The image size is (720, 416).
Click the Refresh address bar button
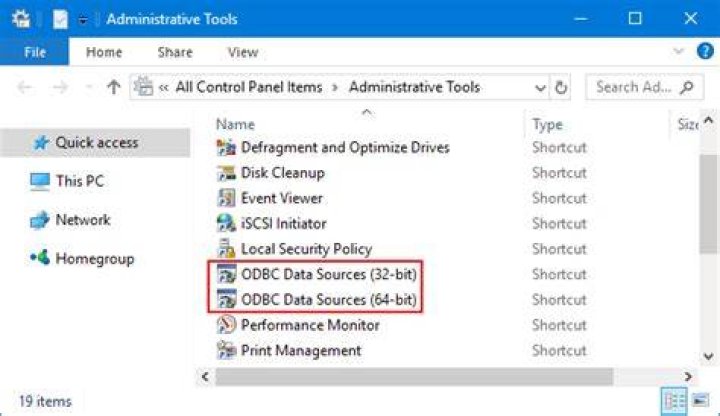pyautogui.click(x=561, y=87)
